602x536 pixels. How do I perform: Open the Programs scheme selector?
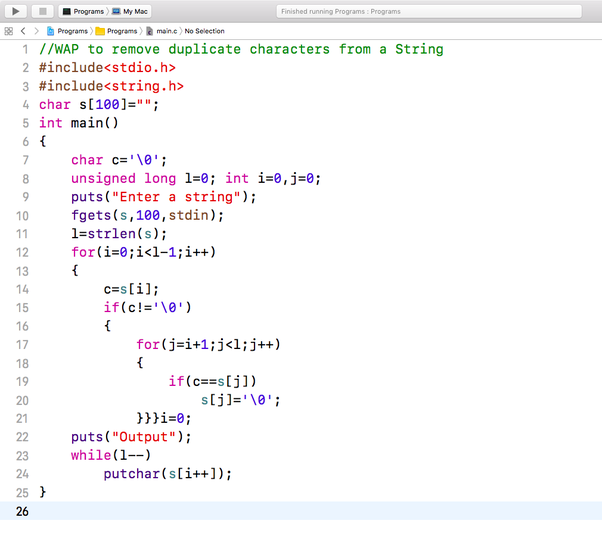83,11
